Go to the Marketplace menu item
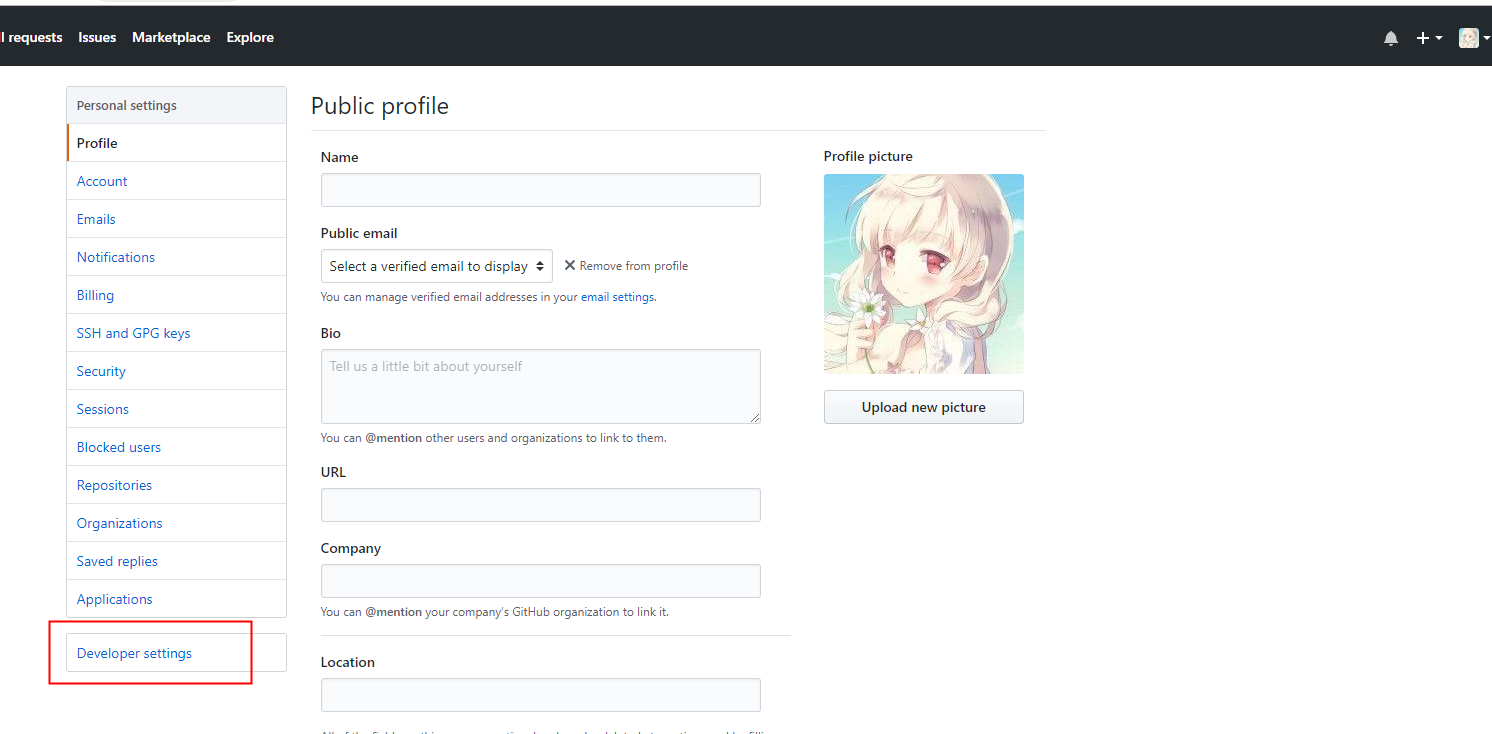This screenshot has width=1492, height=734. (x=171, y=37)
